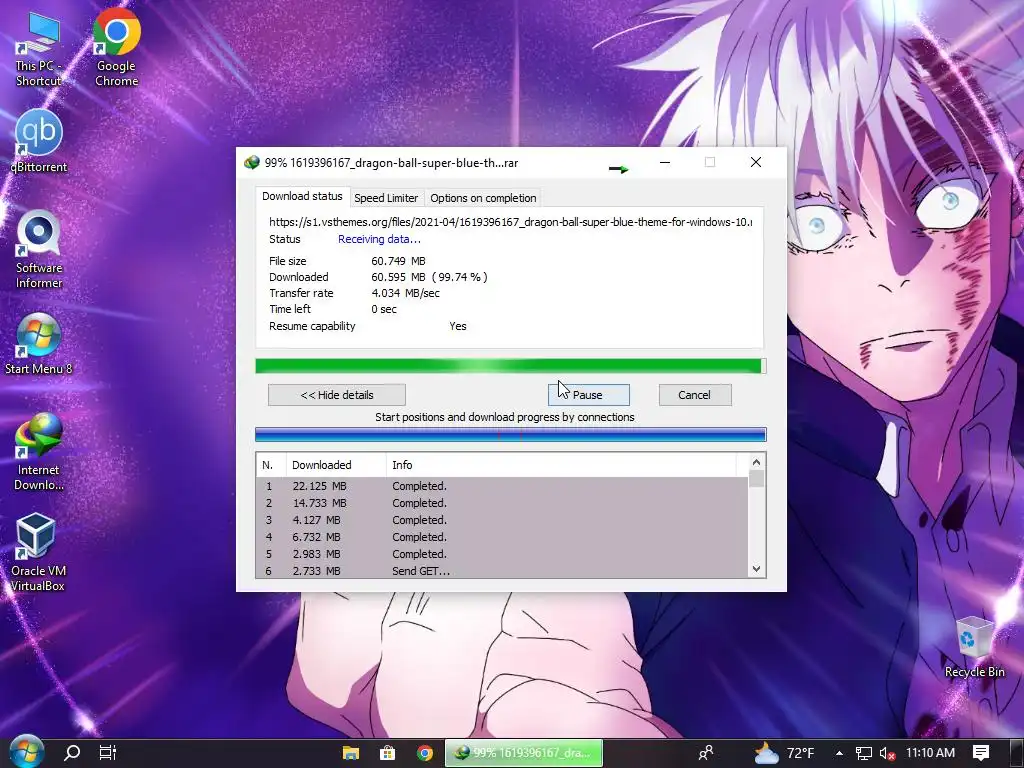Click blue connections progress bar

pos(511,435)
